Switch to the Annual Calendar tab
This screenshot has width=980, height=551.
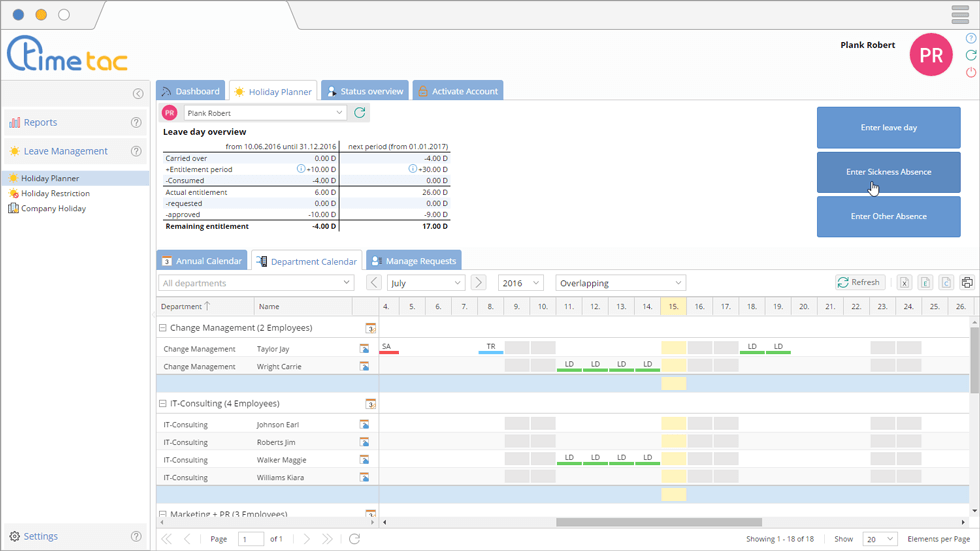(202, 261)
